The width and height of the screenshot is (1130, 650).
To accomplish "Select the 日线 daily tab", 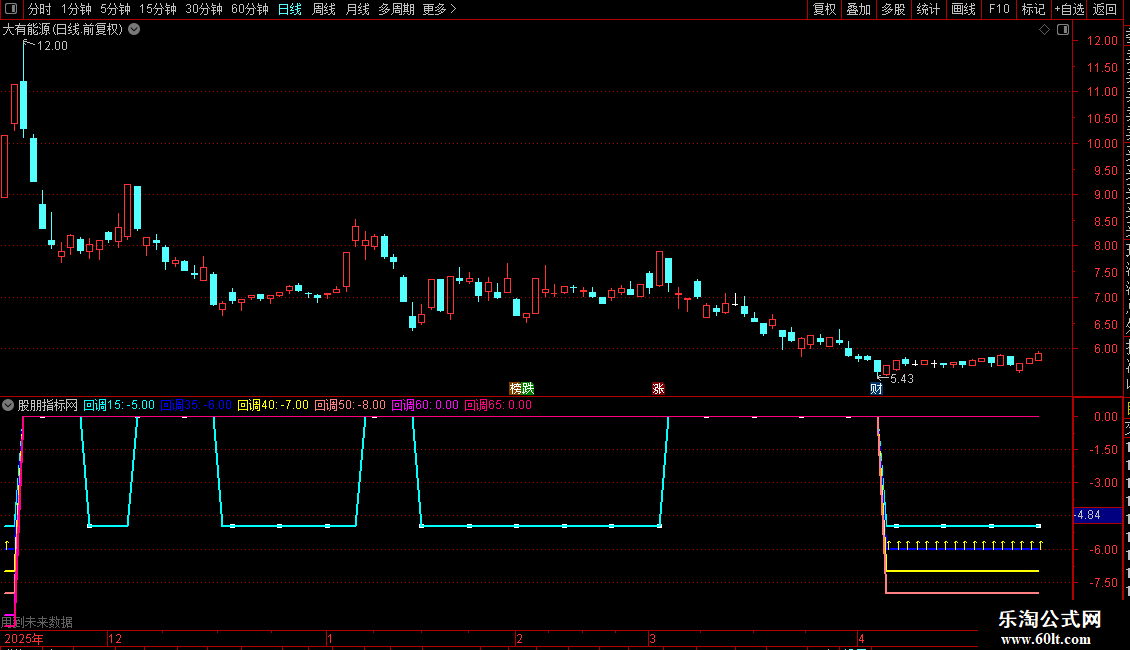I will coord(290,9).
